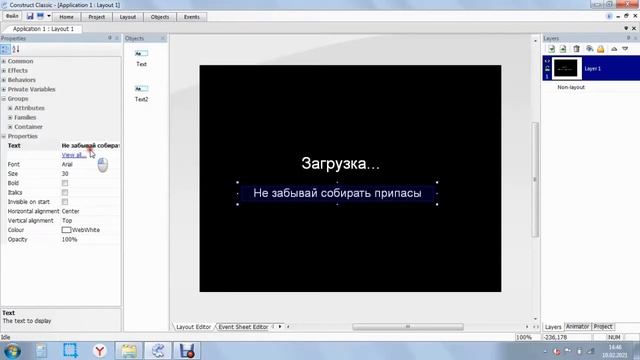This screenshot has width=640, height=360.
Task: Open the quick access toolbar dropdown arrow
Action: (49, 16)
